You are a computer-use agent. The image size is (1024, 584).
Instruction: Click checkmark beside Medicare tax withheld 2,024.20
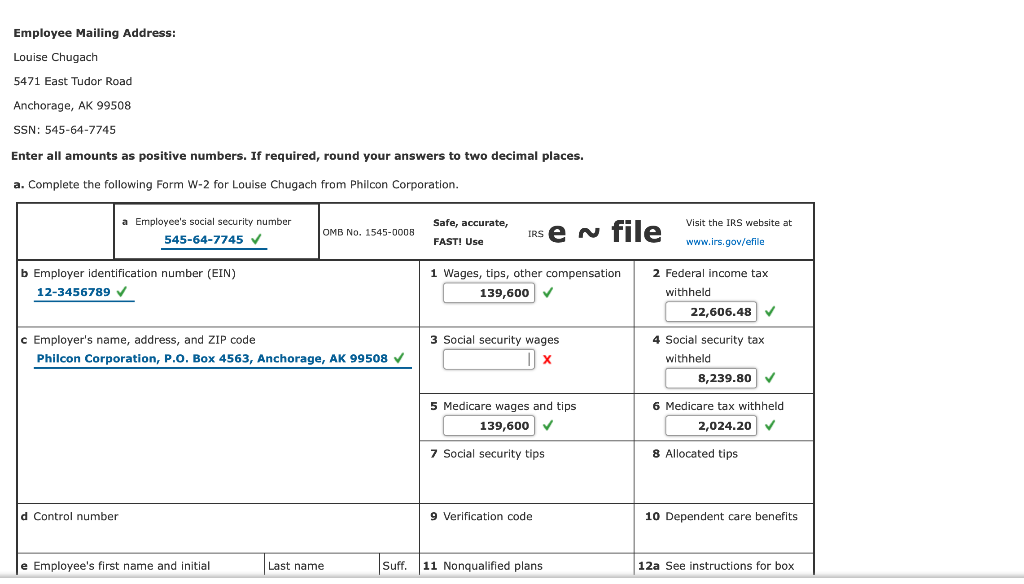point(768,425)
